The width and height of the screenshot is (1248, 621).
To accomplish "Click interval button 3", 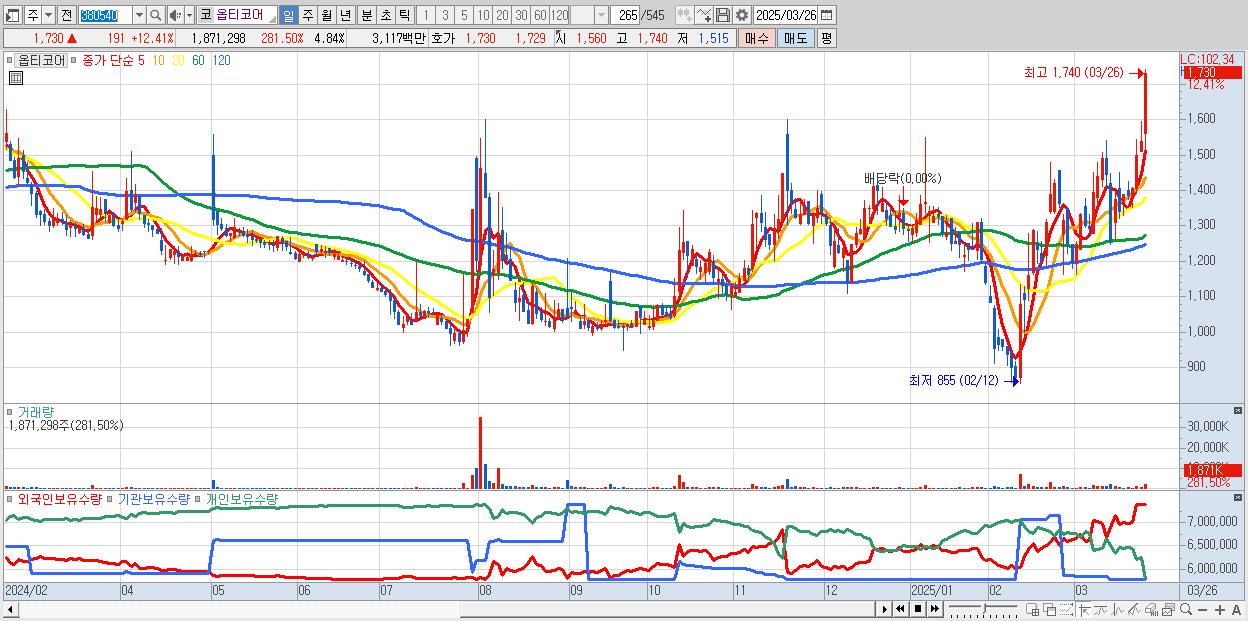I will click(445, 15).
